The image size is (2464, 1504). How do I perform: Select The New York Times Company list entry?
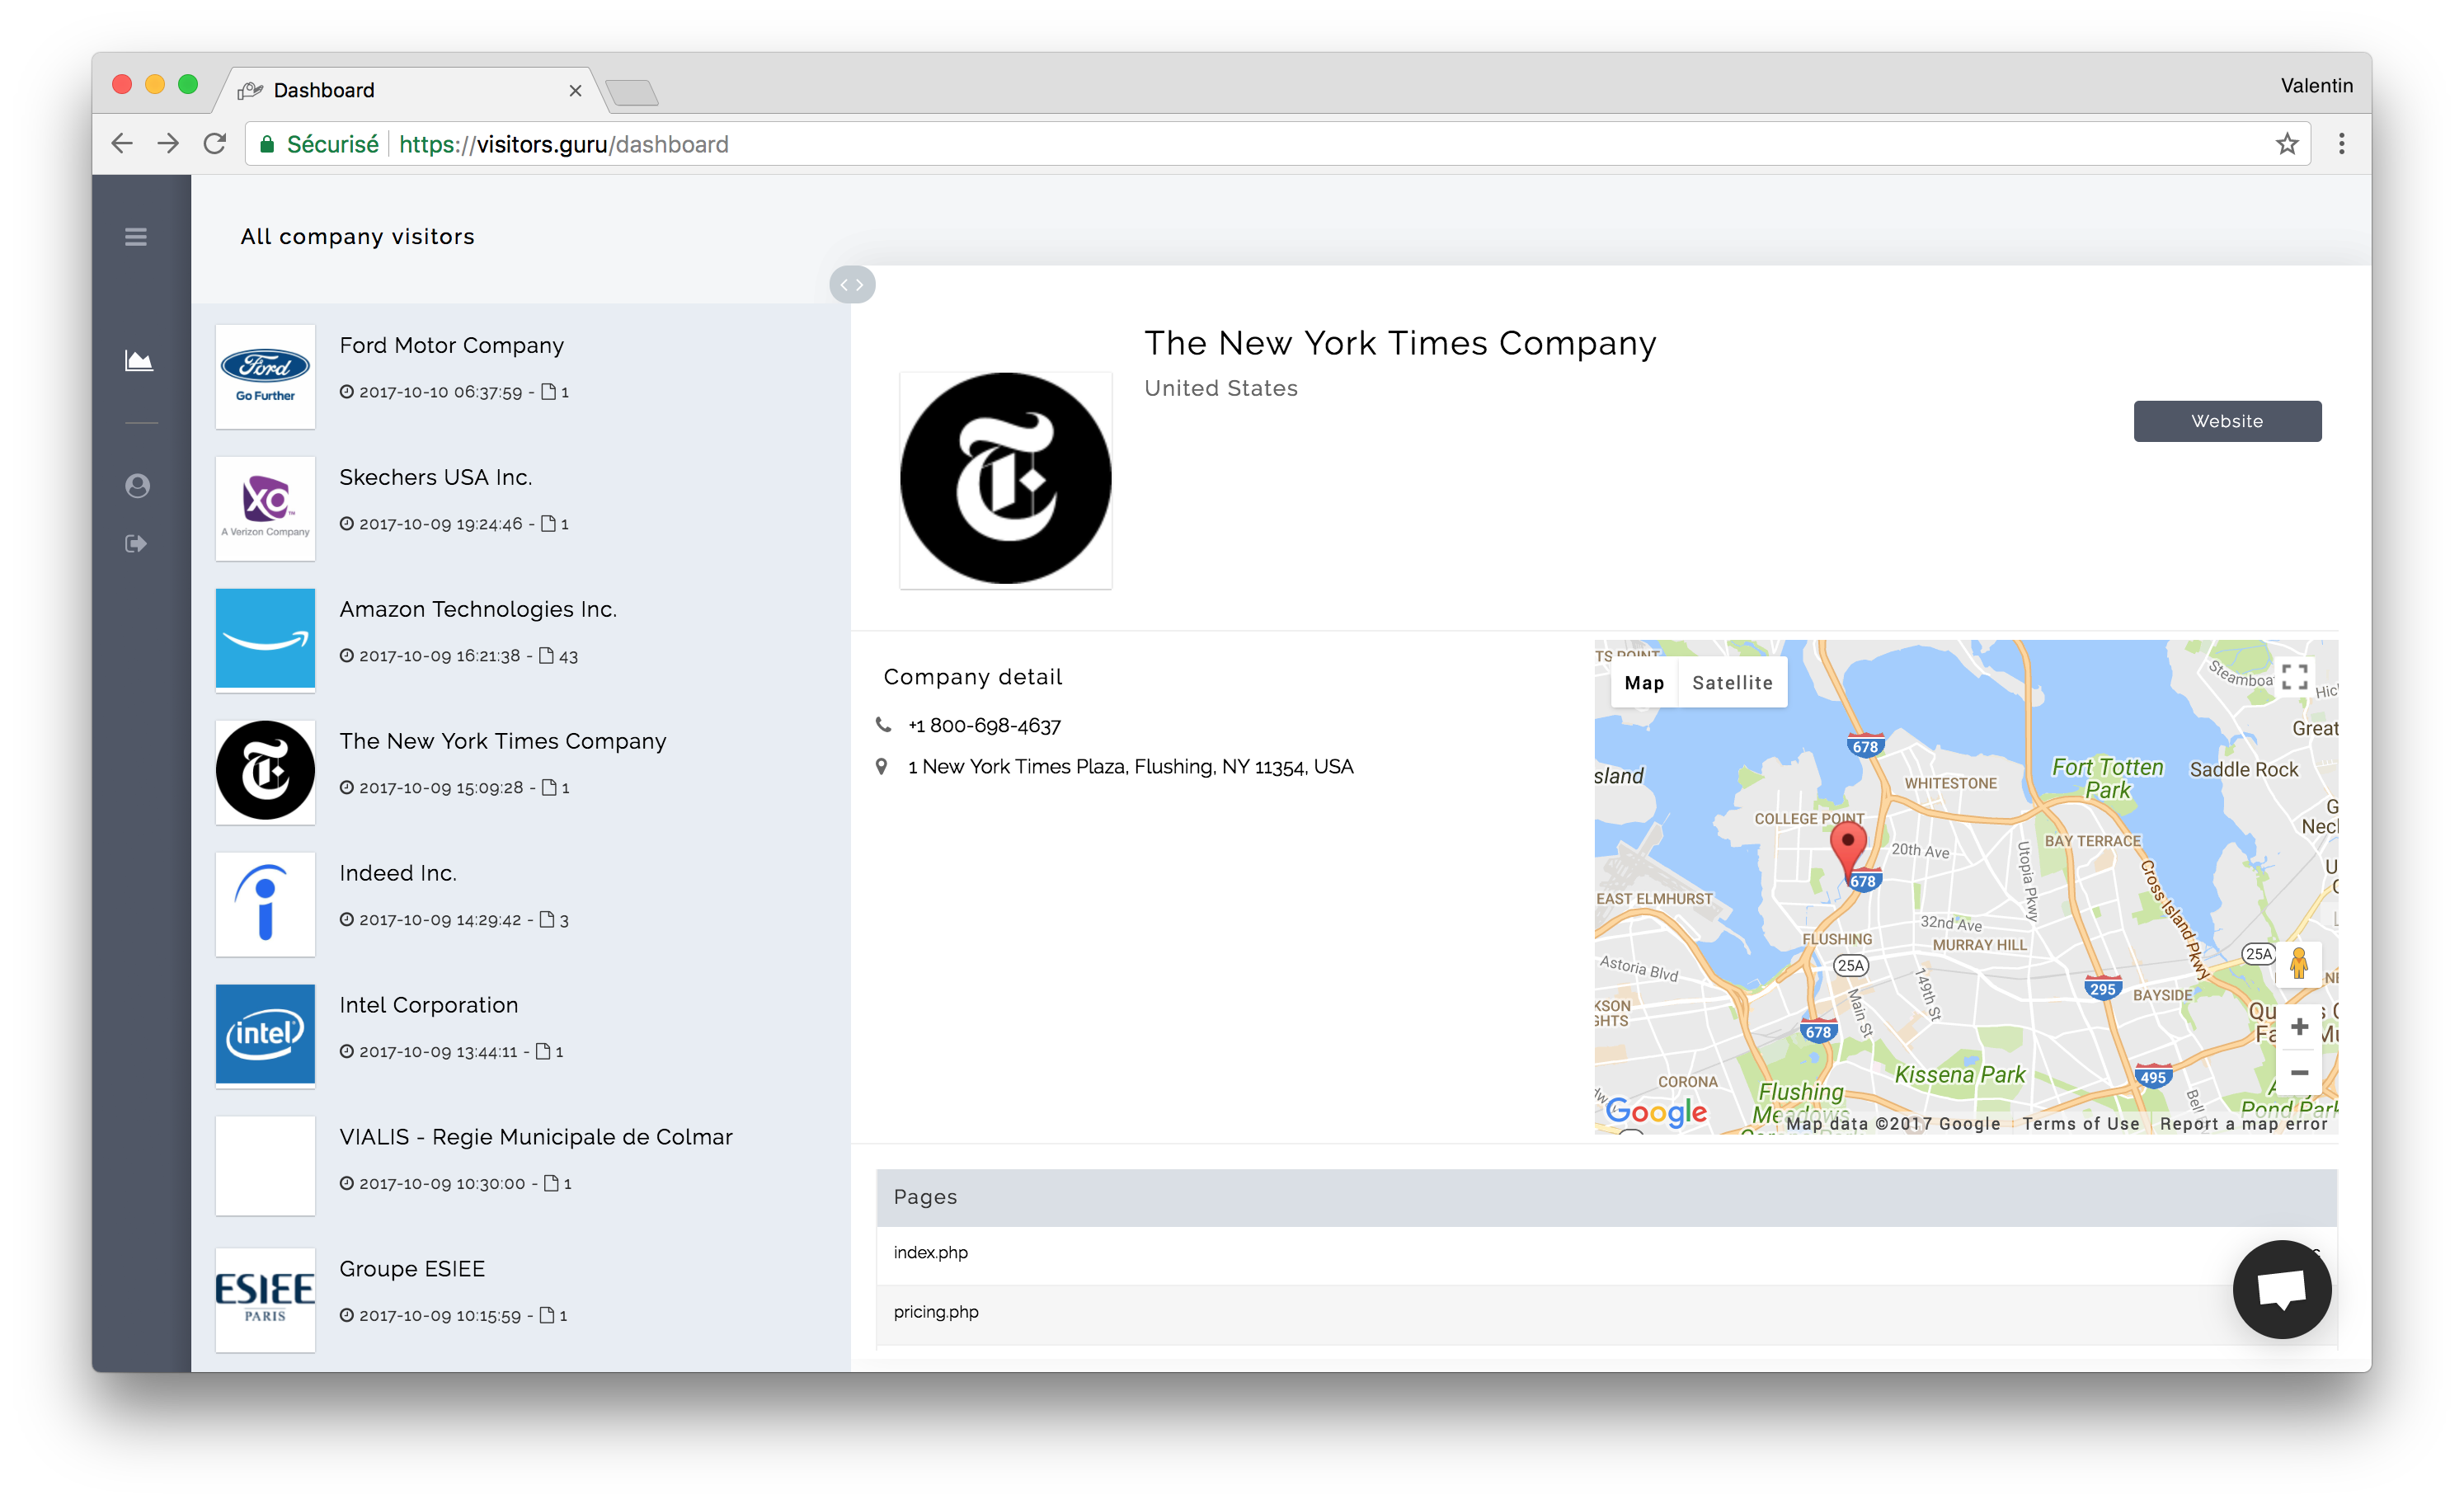[x=520, y=772]
